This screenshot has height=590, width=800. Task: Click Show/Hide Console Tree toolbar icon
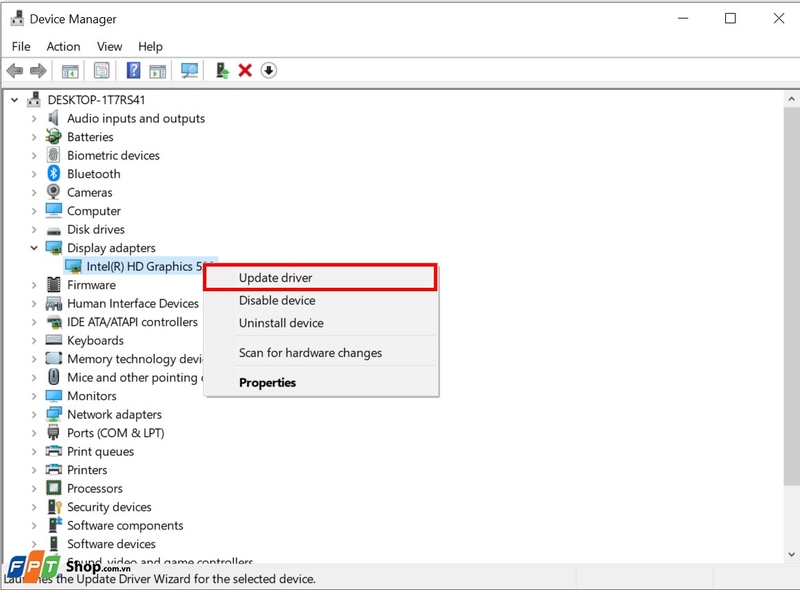[70, 71]
